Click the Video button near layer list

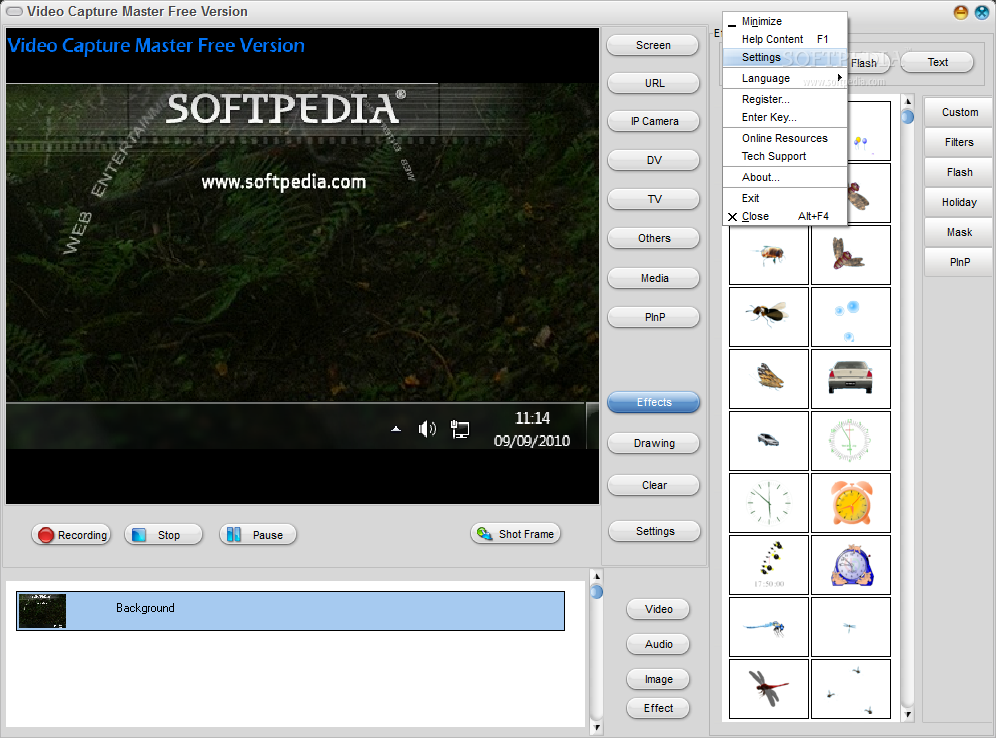[x=658, y=609]
